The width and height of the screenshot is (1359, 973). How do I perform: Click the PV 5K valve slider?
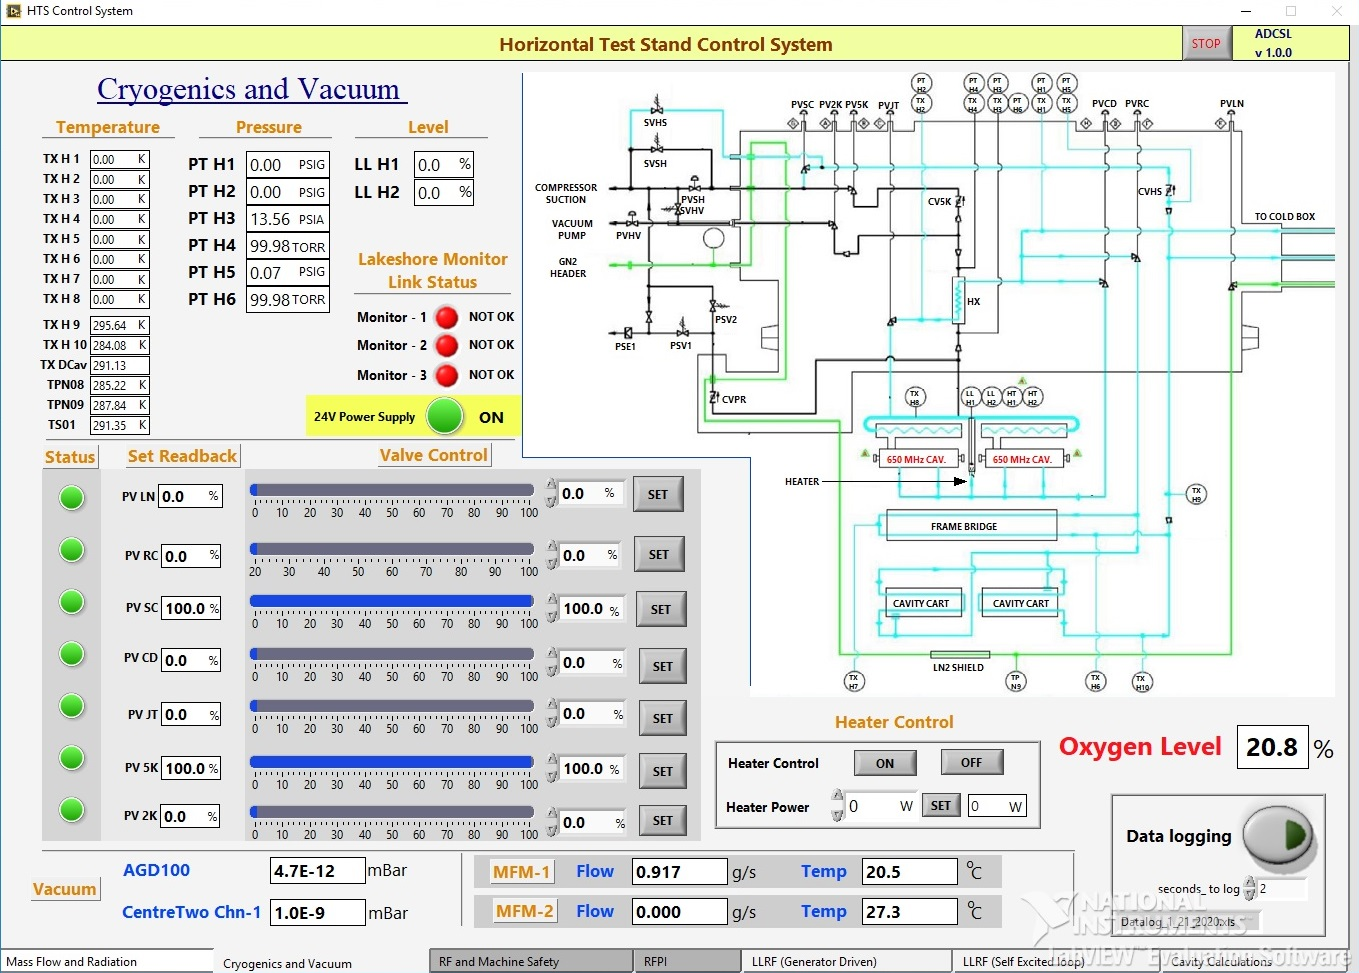click(x=392, y=762)
